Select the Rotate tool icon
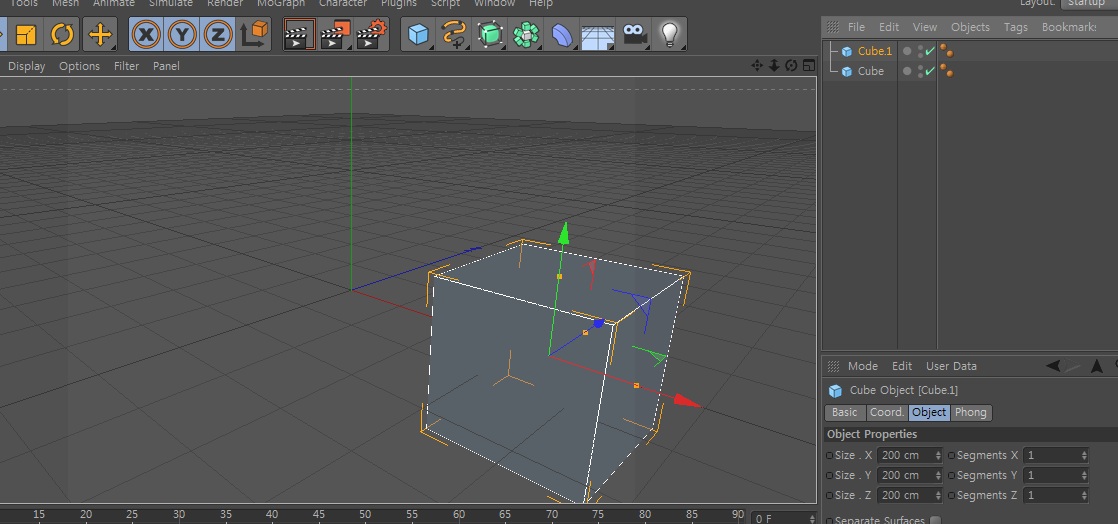 [62, 35]
